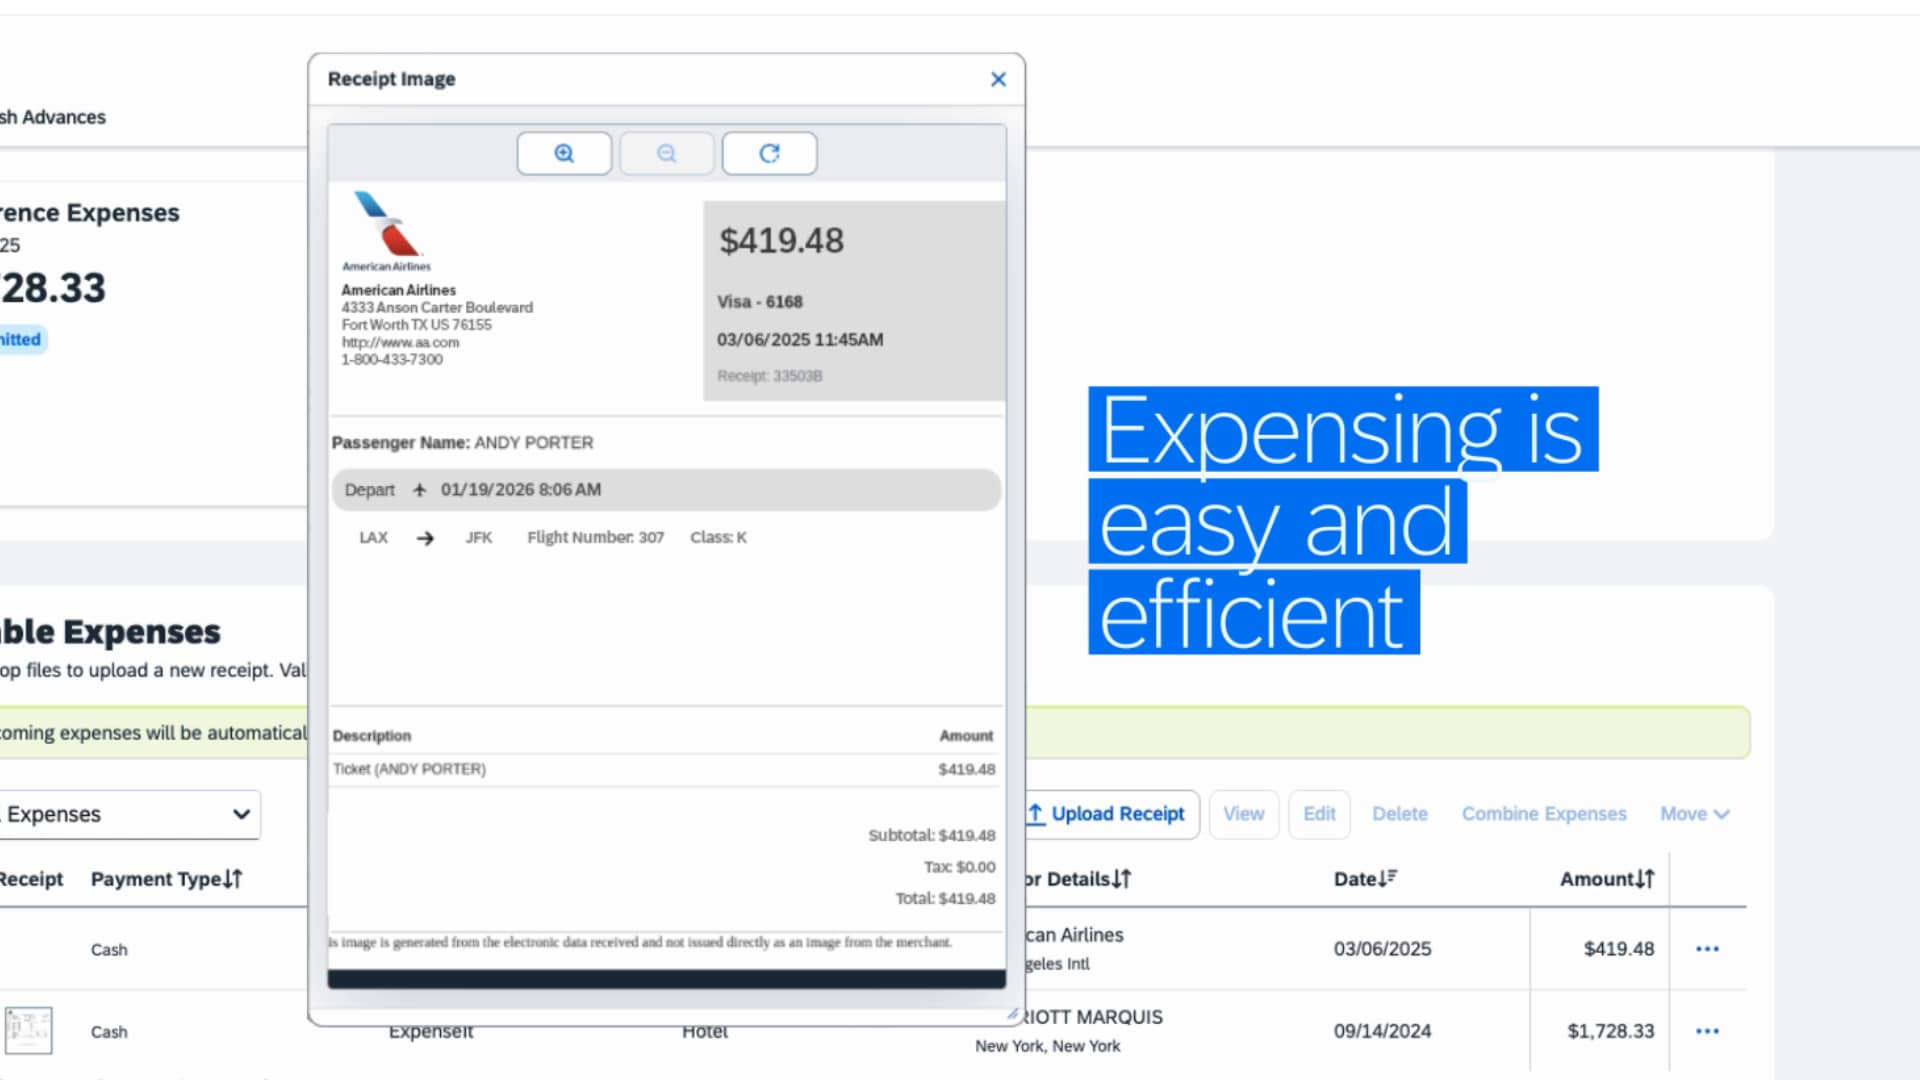Click the Edit button

pos(1319,814)
